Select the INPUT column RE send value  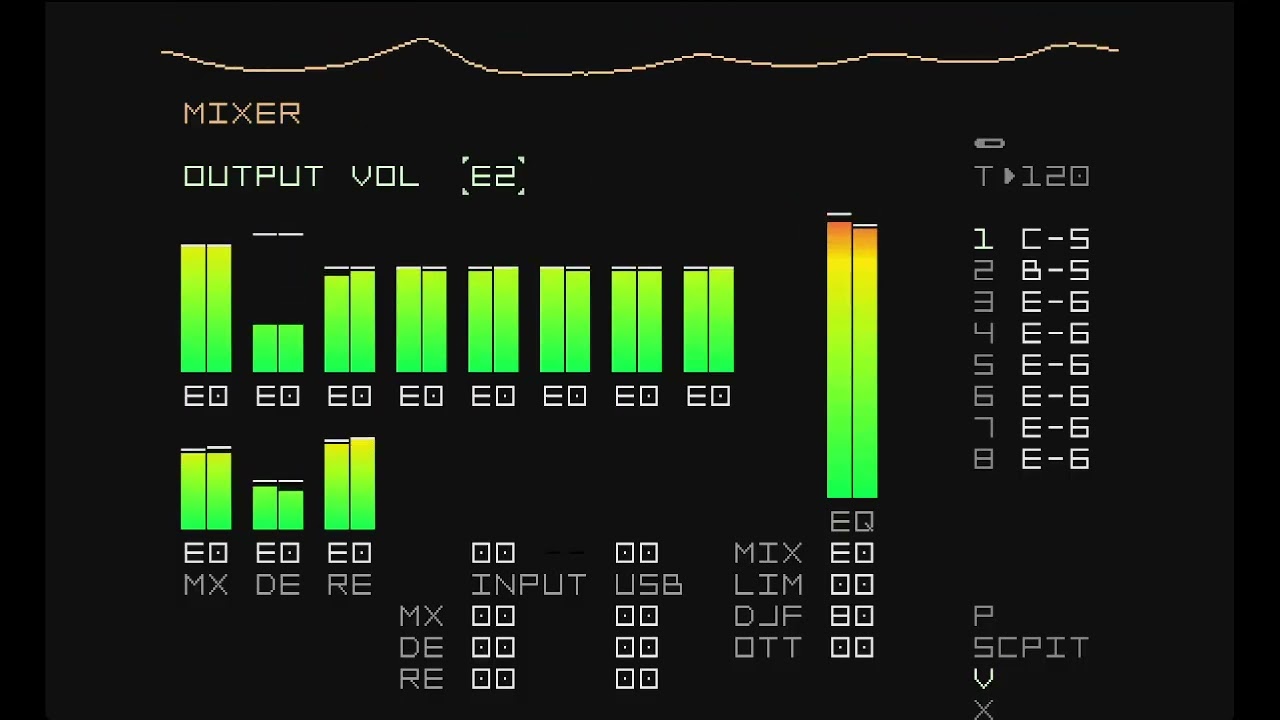(493, 679)
